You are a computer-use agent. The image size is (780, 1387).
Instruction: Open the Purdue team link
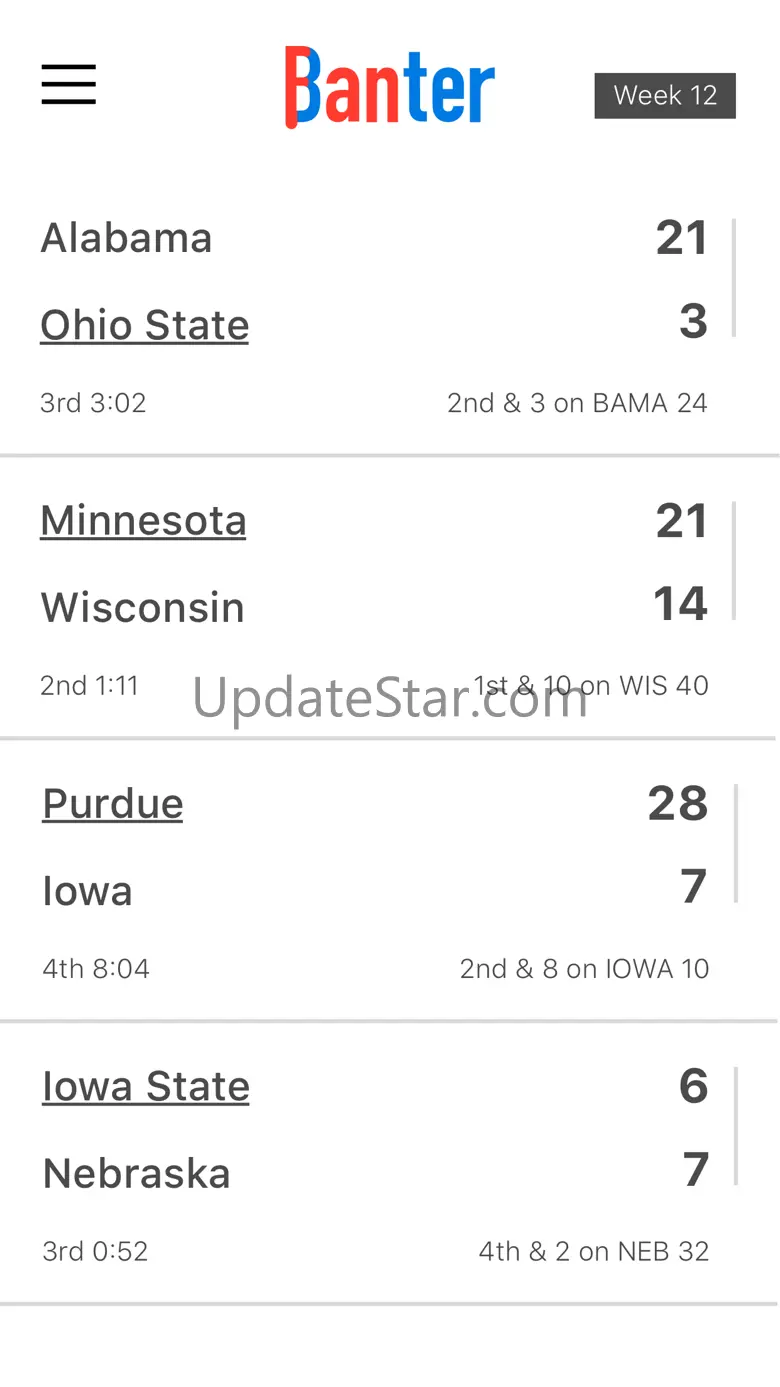coord(113,804)
